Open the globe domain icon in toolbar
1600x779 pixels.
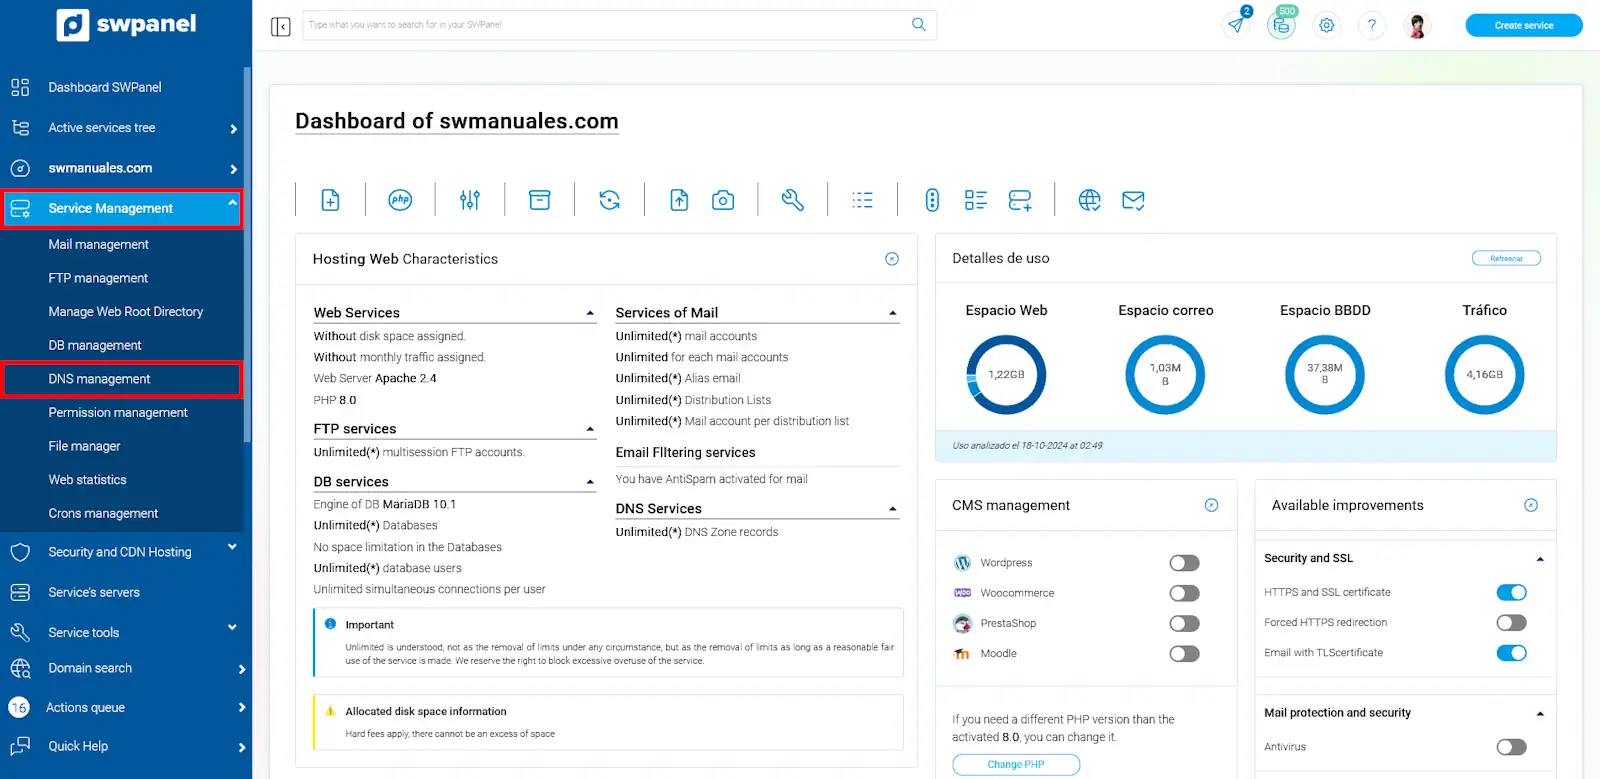pos(1089,200)
